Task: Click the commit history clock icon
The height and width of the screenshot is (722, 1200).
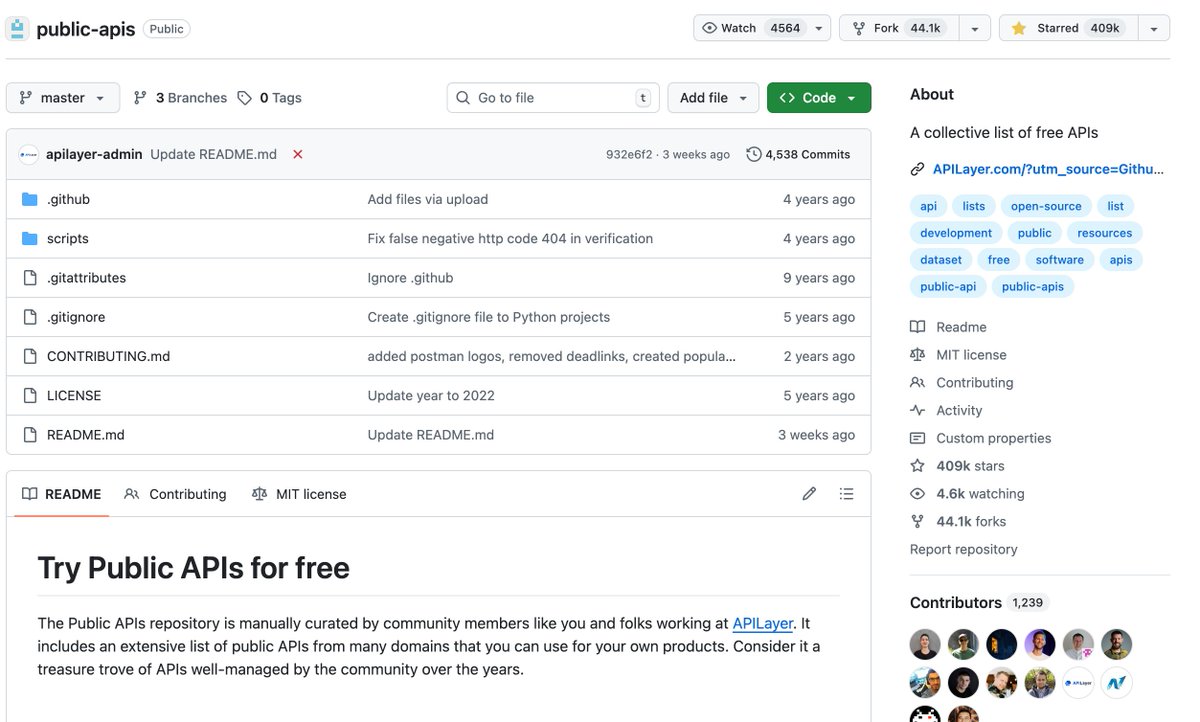Action: click(753, 154)
